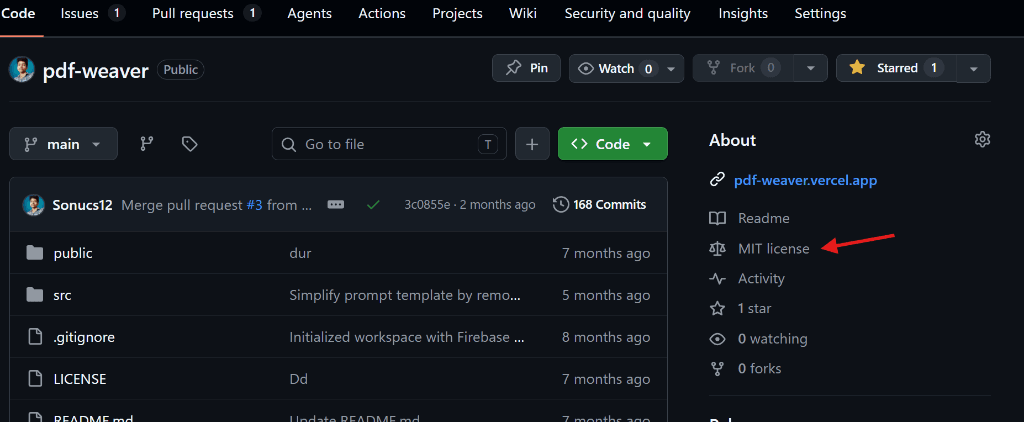Open pull request #3 link
Screen dimensions: 1024x422
tap(254, 204)
